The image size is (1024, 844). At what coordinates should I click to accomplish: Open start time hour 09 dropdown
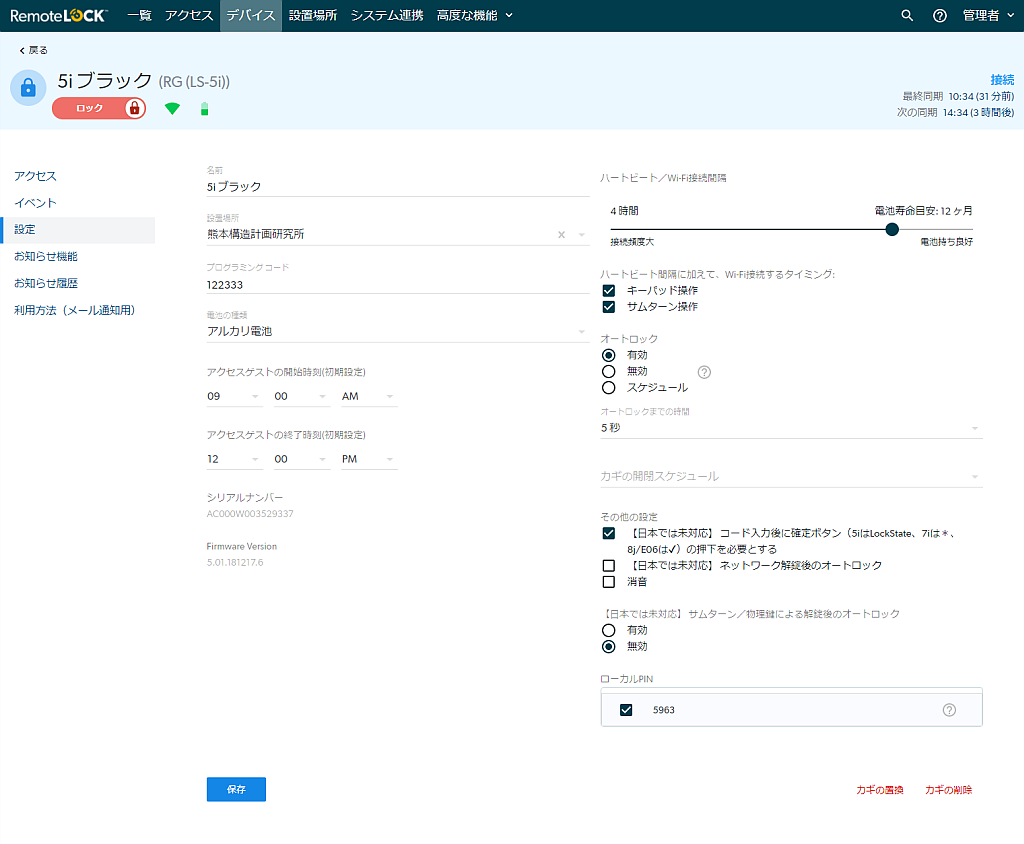tap(234, 397)
